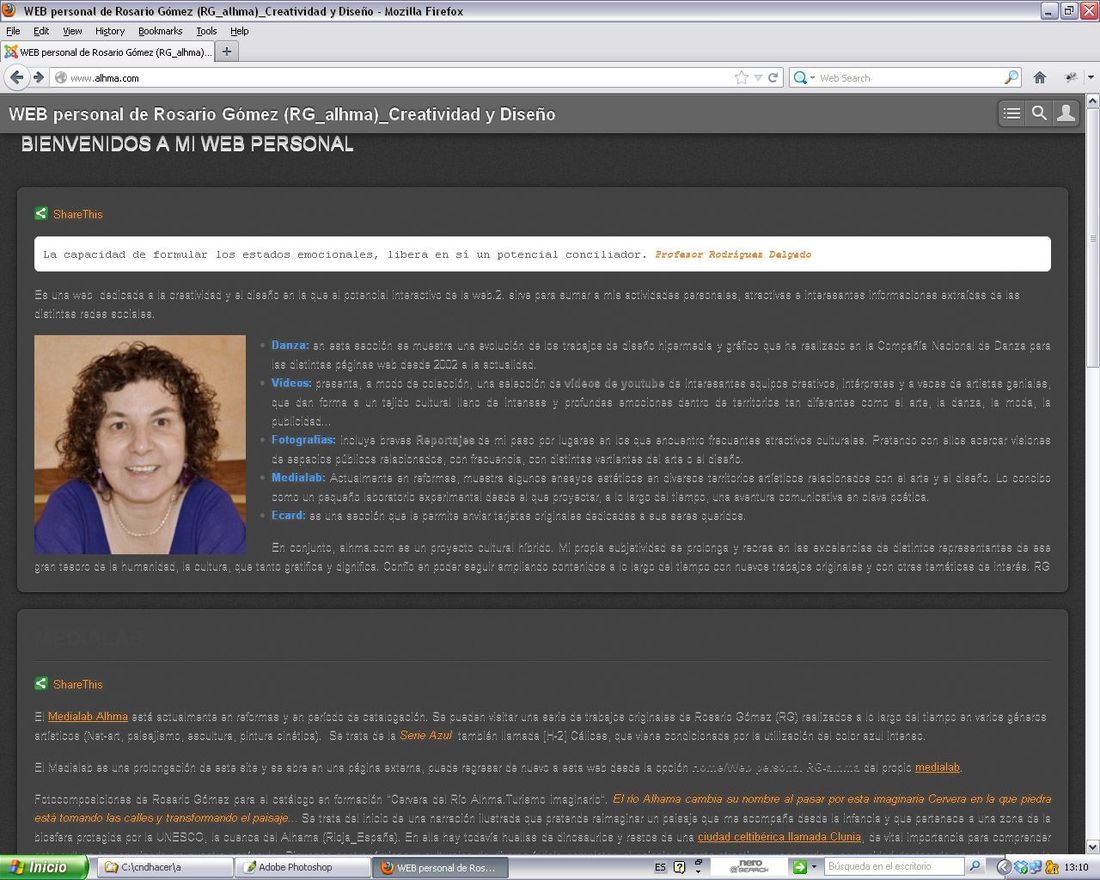Viewport: 1100px width, 880px height.
Task: Click the green ShareThis icon in the Medialab card
Action: click(x=41, y=684)
